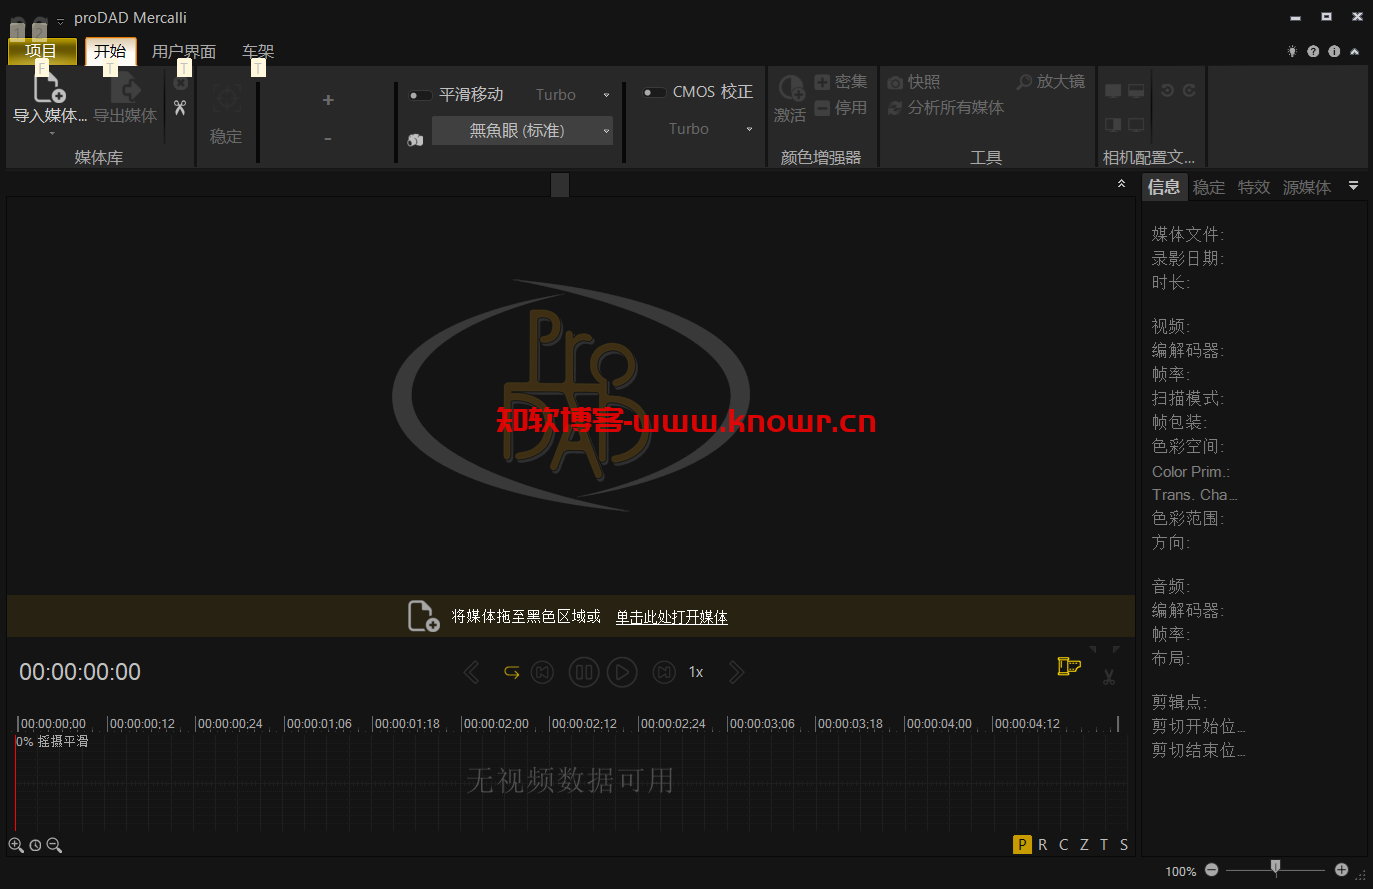This screenshot has height=889, width=1373.
Task: Open the Rack (车架) ribbon tab
Action: click(x=258, y=52)
